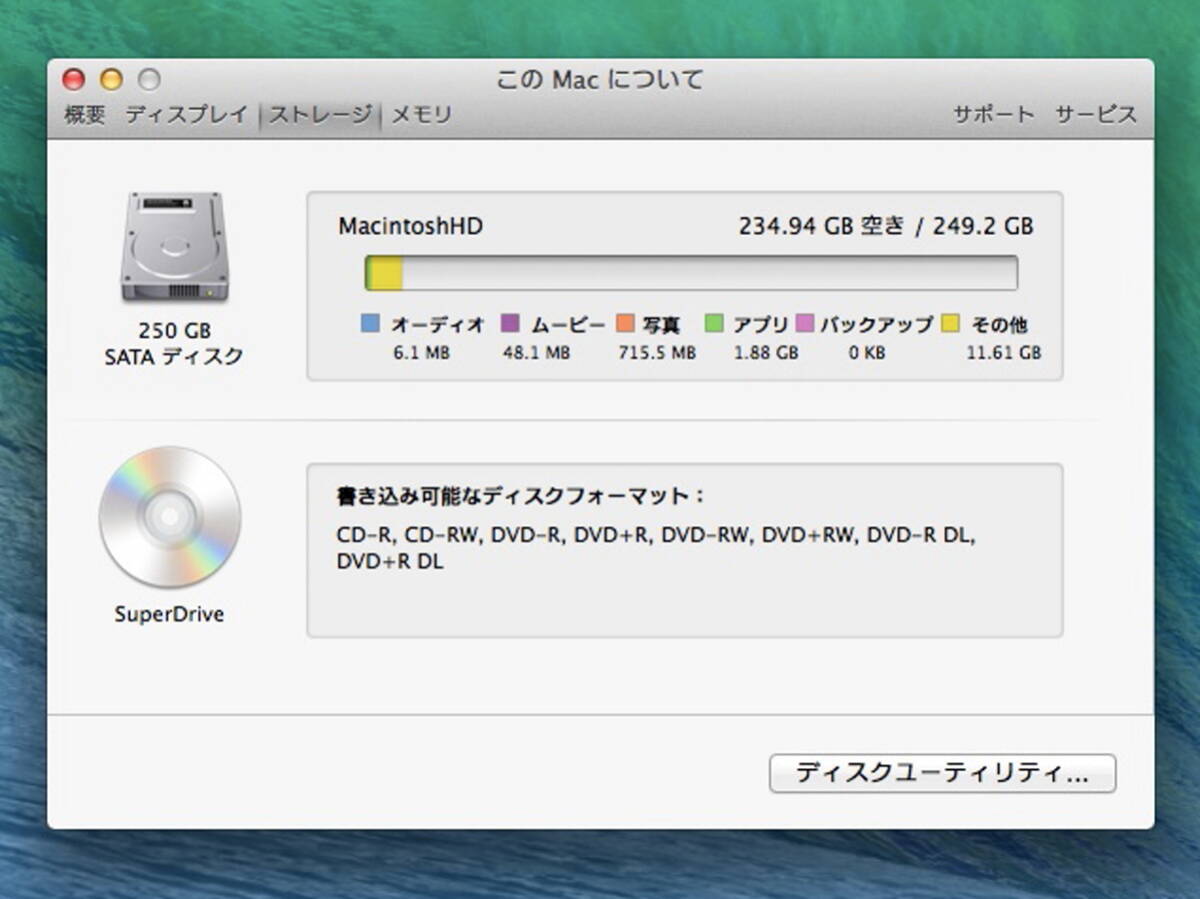Click the 250 GB SATA ディスク label

[174, 343]
